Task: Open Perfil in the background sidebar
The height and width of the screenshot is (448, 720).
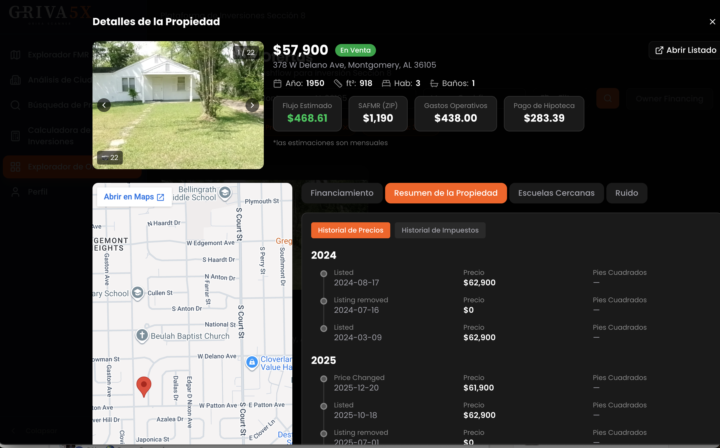Action: click(x=38, y=192)
